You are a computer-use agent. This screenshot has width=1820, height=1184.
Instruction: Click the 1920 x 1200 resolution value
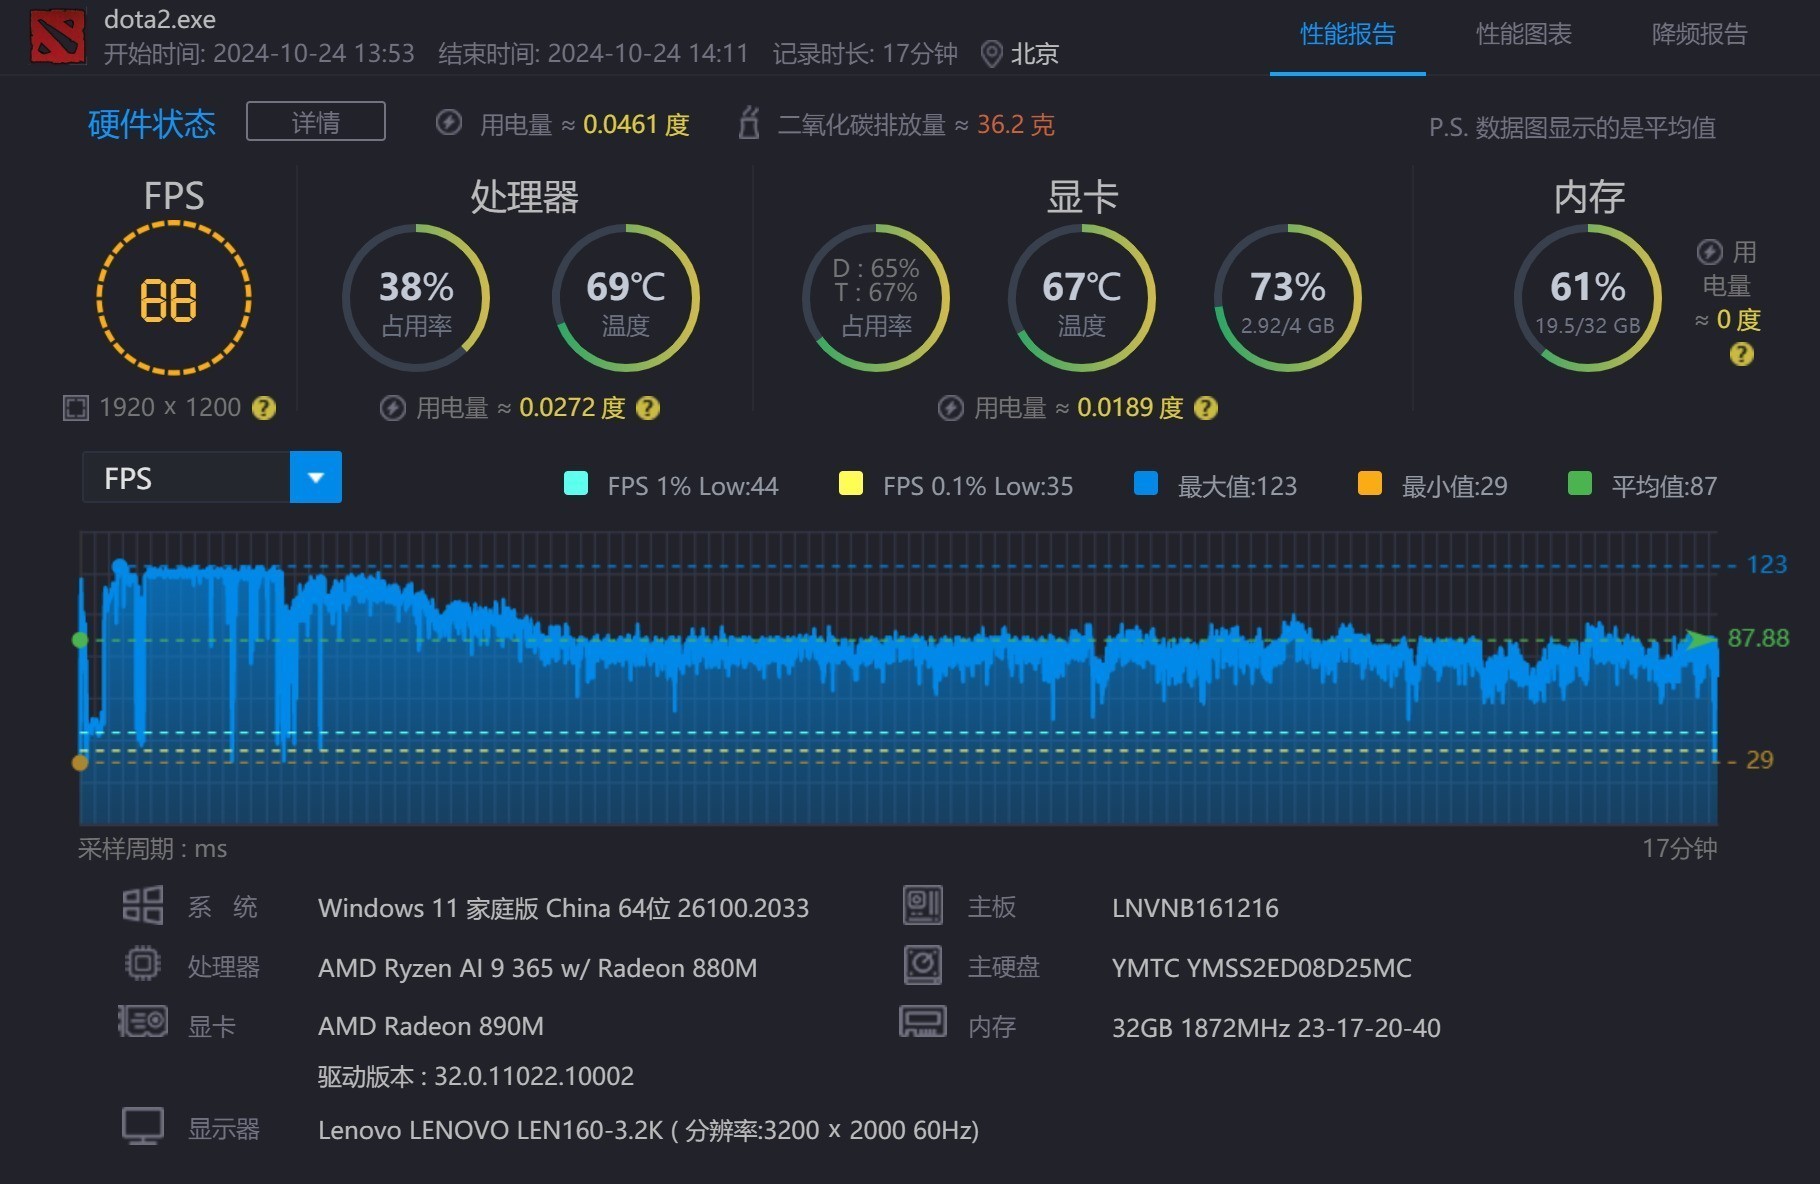coord(170,408)
